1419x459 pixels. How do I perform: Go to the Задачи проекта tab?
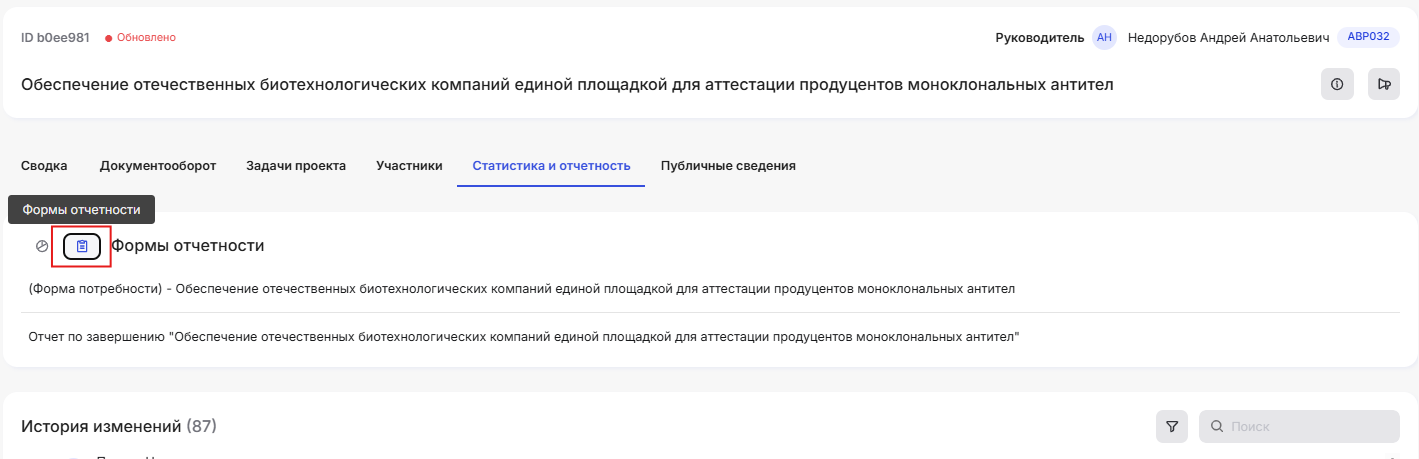coord(296,166)
